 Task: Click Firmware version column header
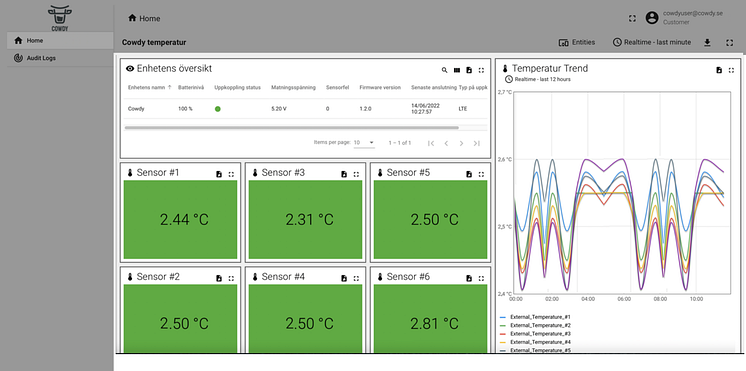380,88
